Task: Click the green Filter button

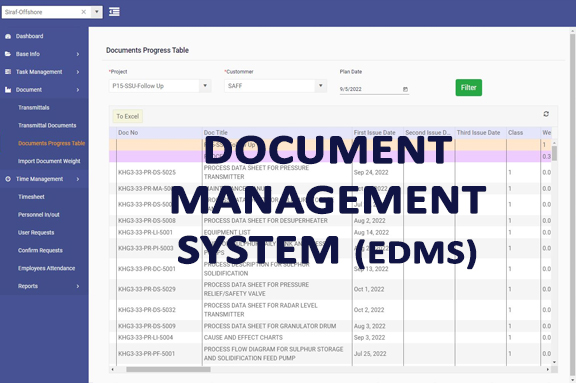Action: 468,87
